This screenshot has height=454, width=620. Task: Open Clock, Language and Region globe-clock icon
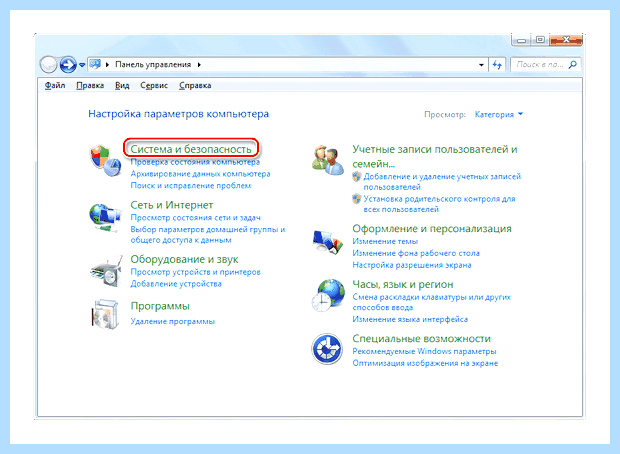pos(328,295)
